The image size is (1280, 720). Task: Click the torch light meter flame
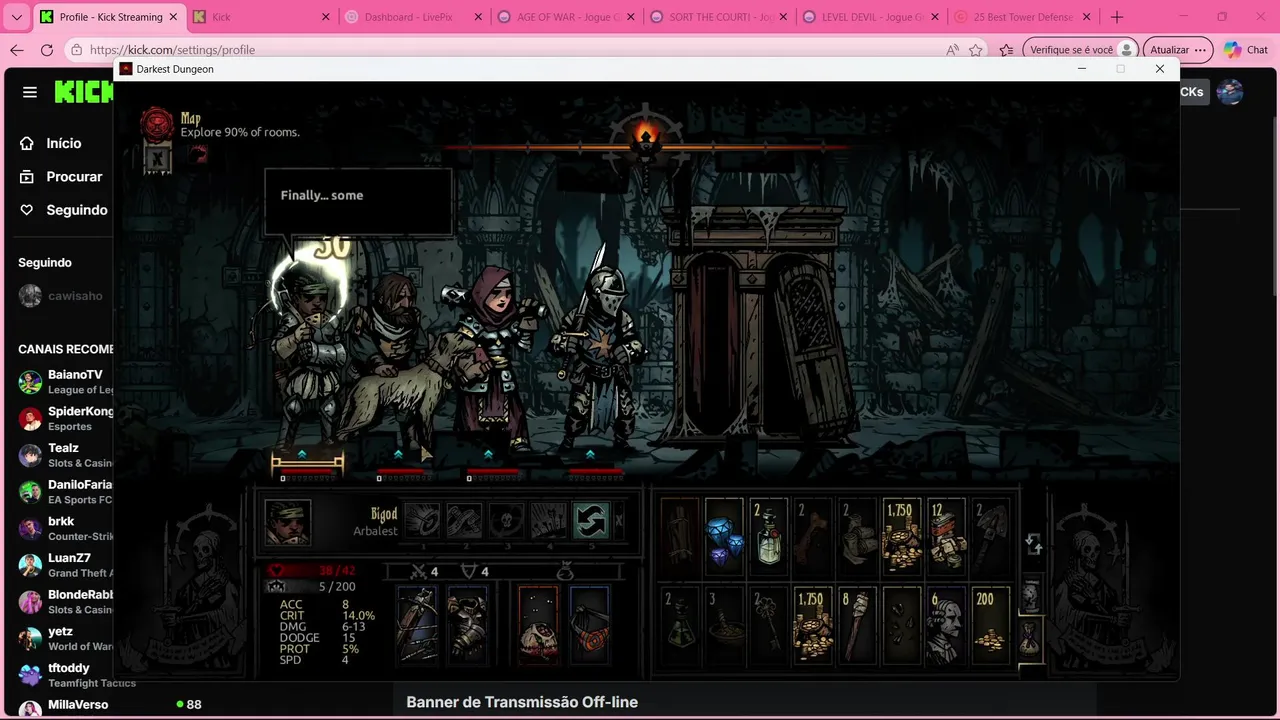tap(645, 135)
